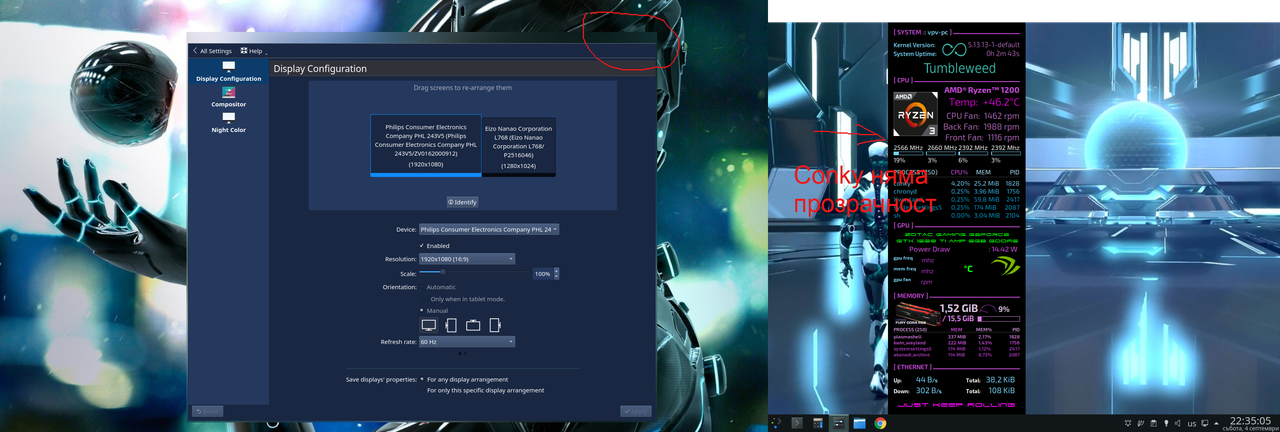Open the Night Color settings module
1280x432 pixels.
pos(229,122)
